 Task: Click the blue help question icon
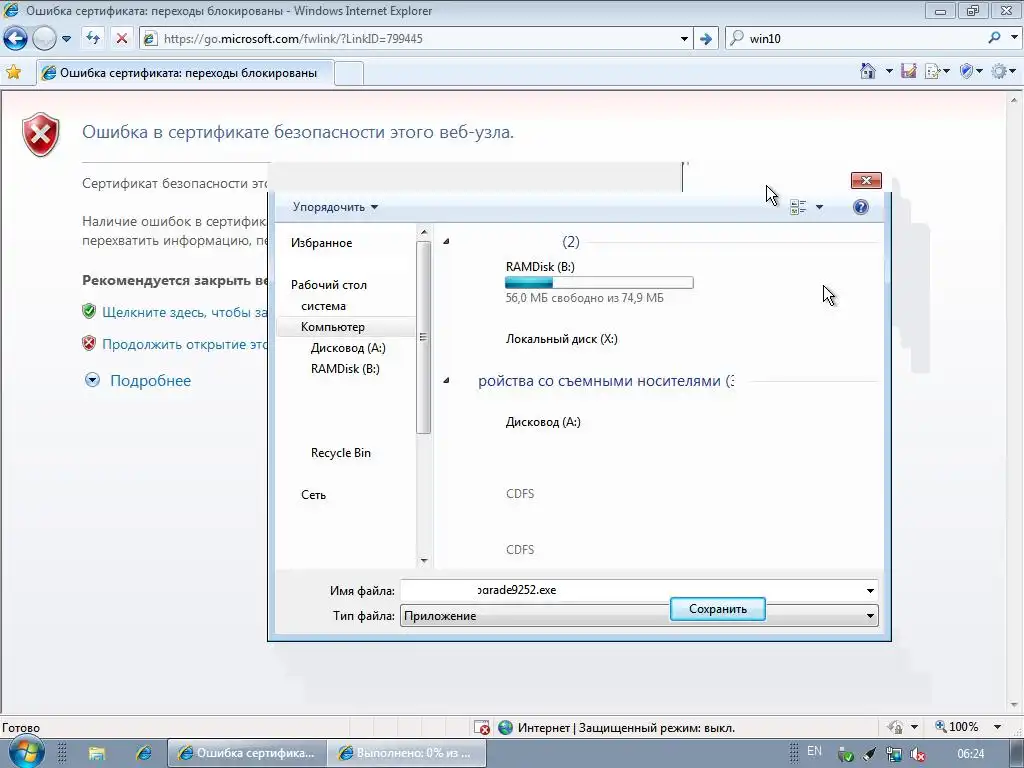pos(861,207)
